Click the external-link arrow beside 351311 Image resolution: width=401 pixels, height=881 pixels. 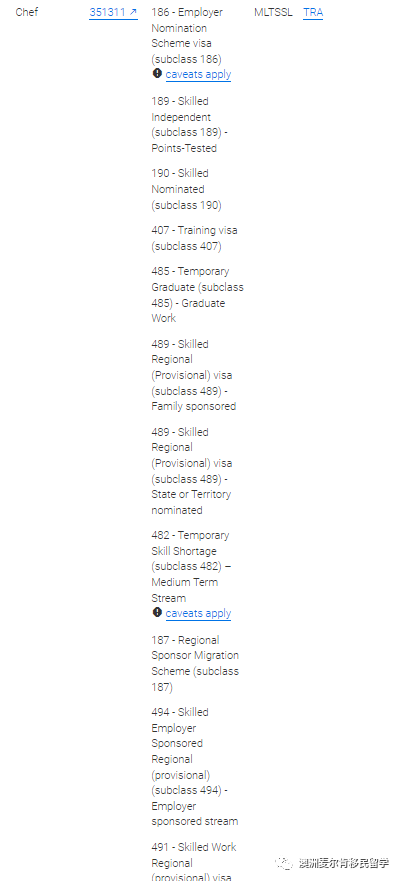click(x=134, y=12)
